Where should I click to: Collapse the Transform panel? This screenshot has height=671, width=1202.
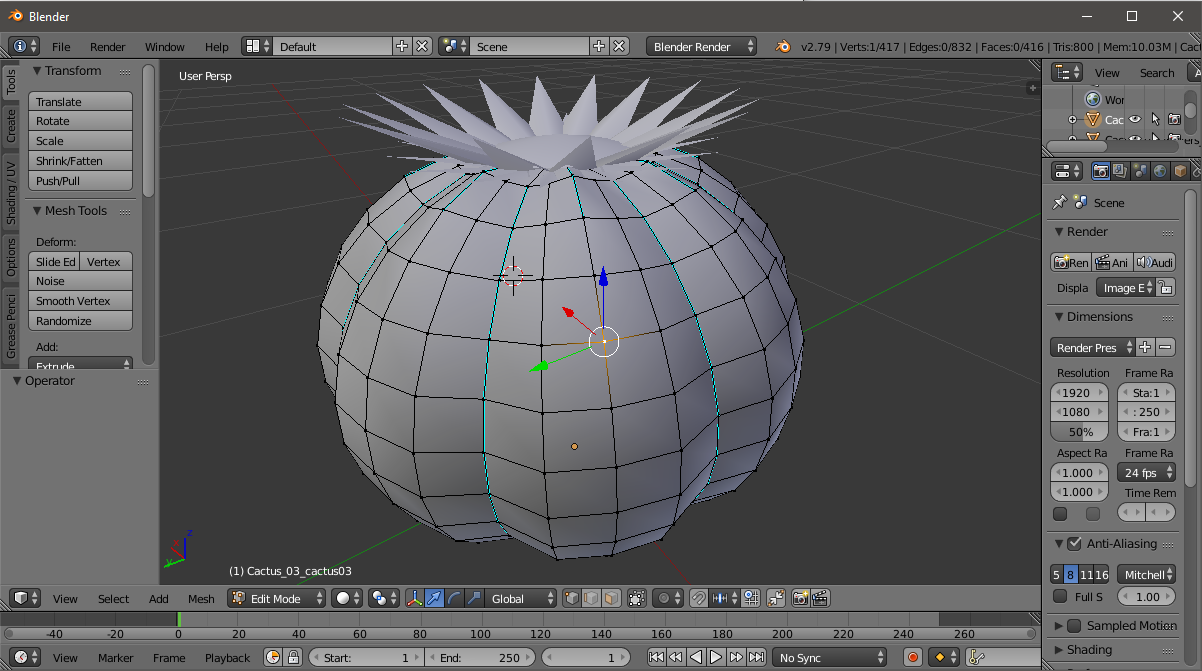coord(37,71)
